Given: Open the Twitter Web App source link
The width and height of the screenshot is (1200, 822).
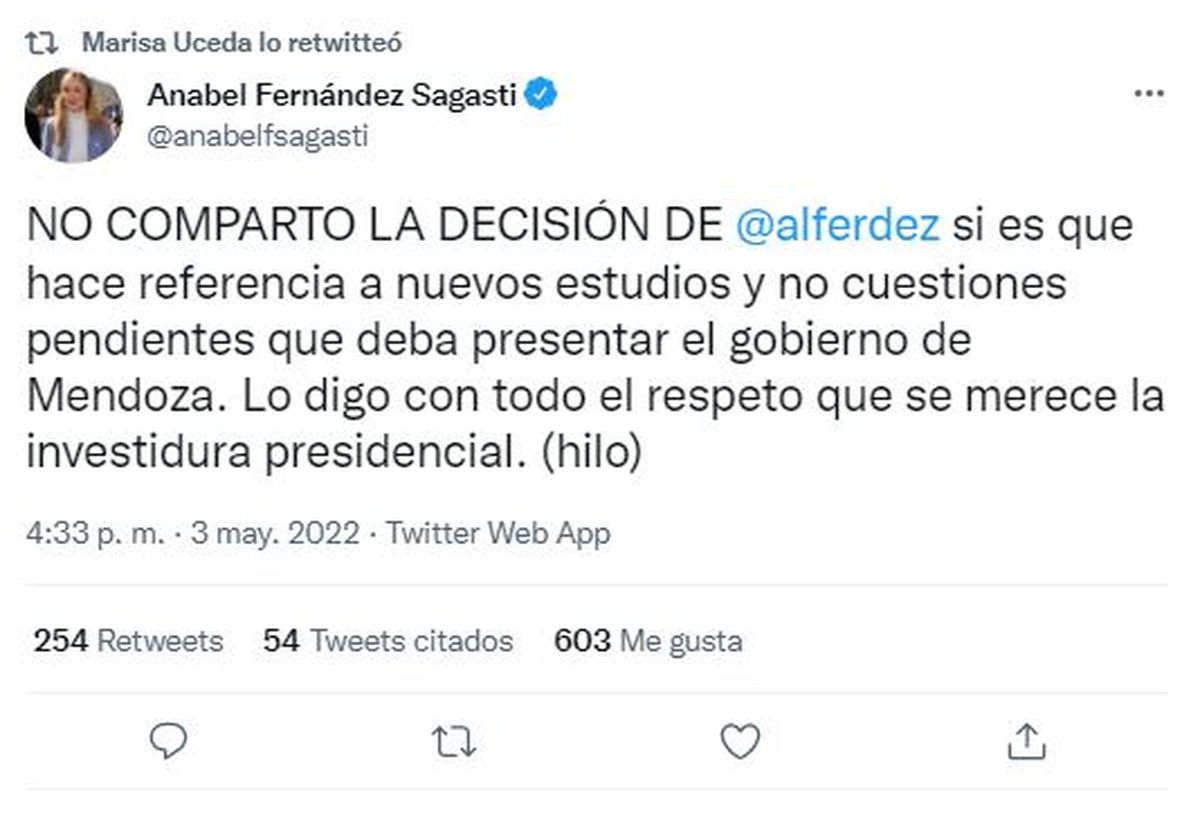Looking at the screenshot, I should click(498, 533).
